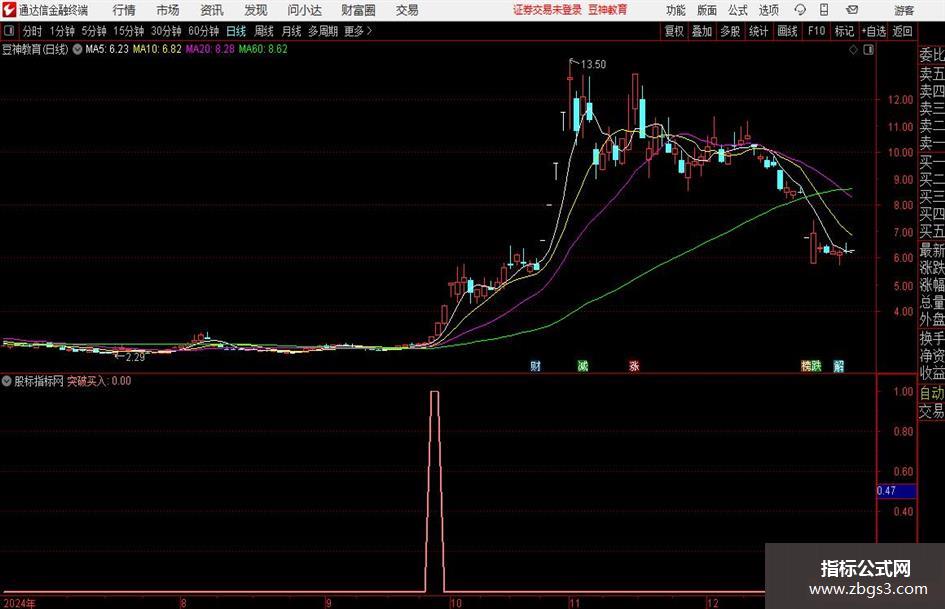
Task: Click red 豆神教育 title text
Action: click(608, 10)
